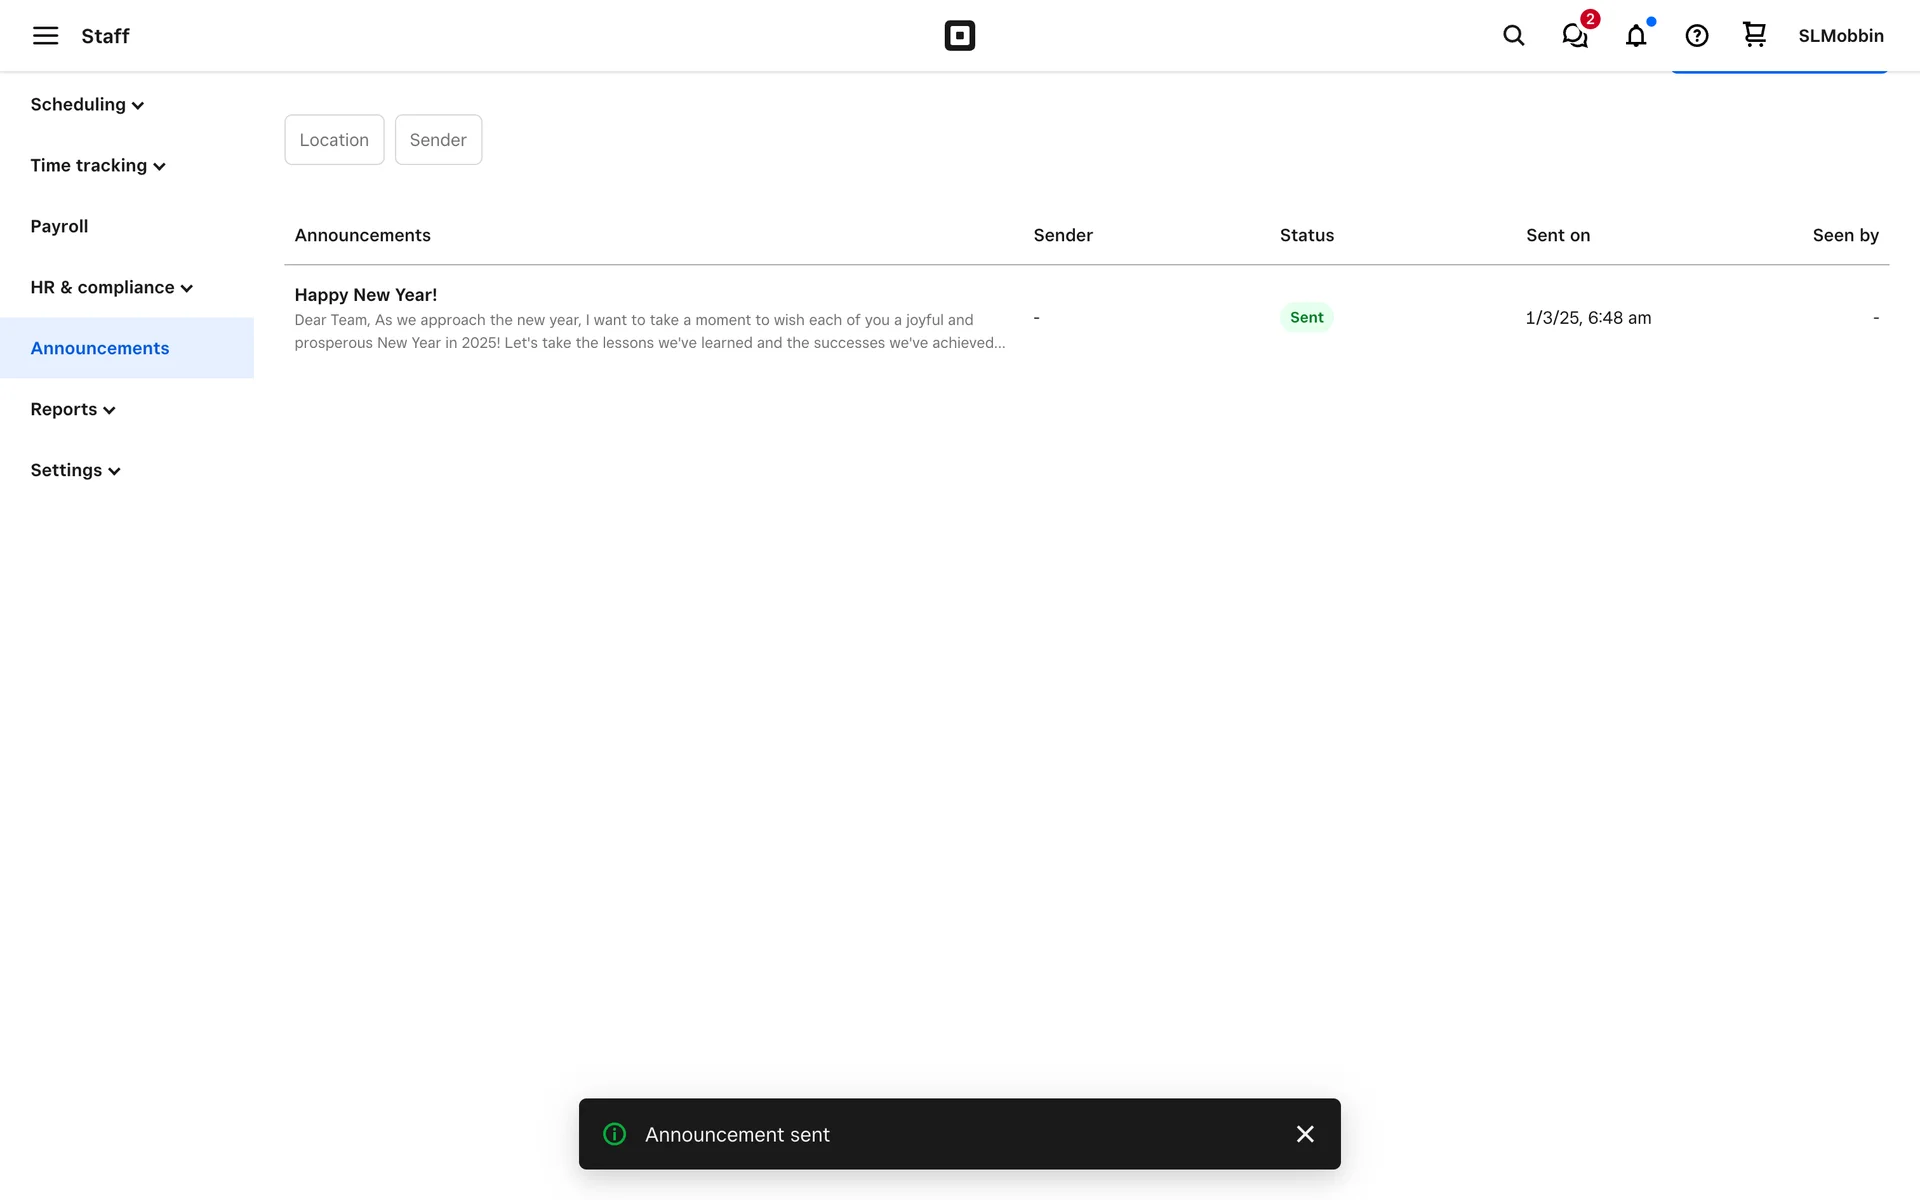1920x1200 pixels.
Task: Expand the HR & compliance section
Action: 111,288
